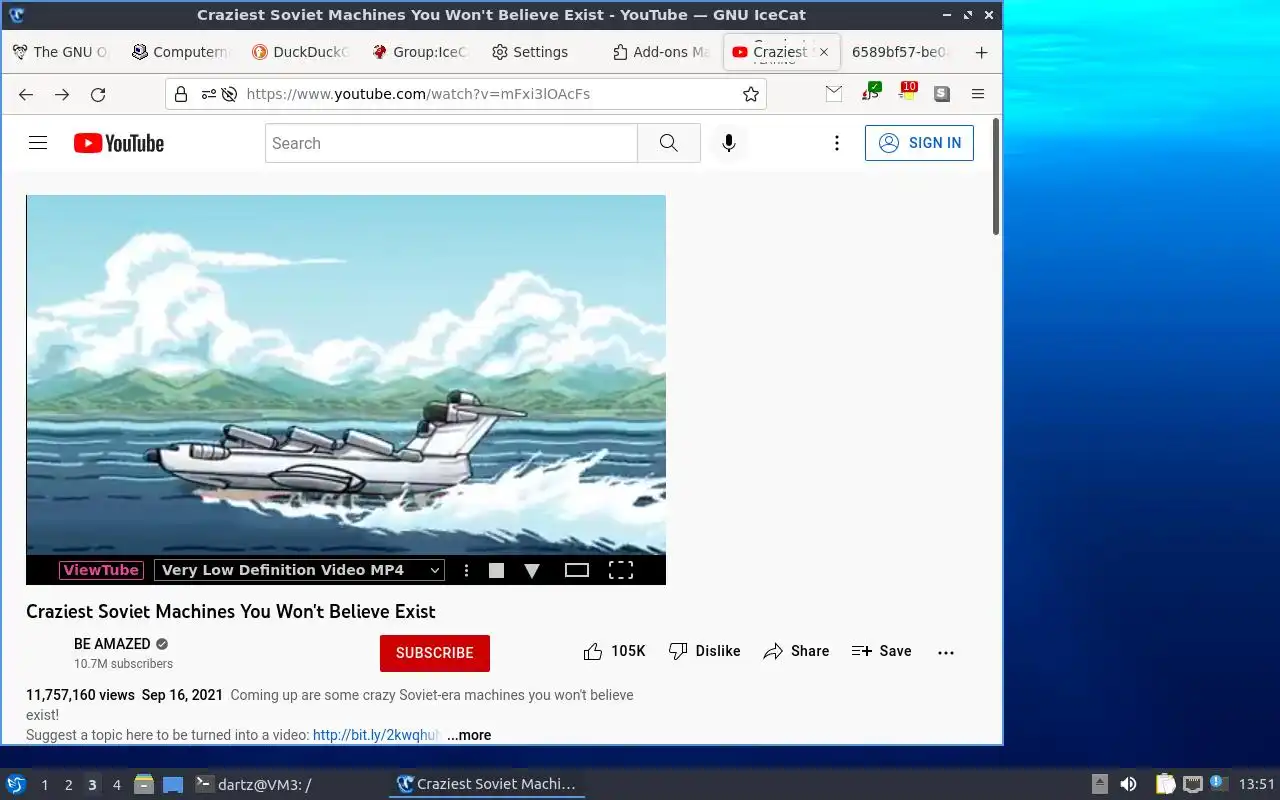Open YouTube settings three-dot menu
The width and height of the screenshot is (1280, 800).
pyautogui.click(x=837, y=143)
